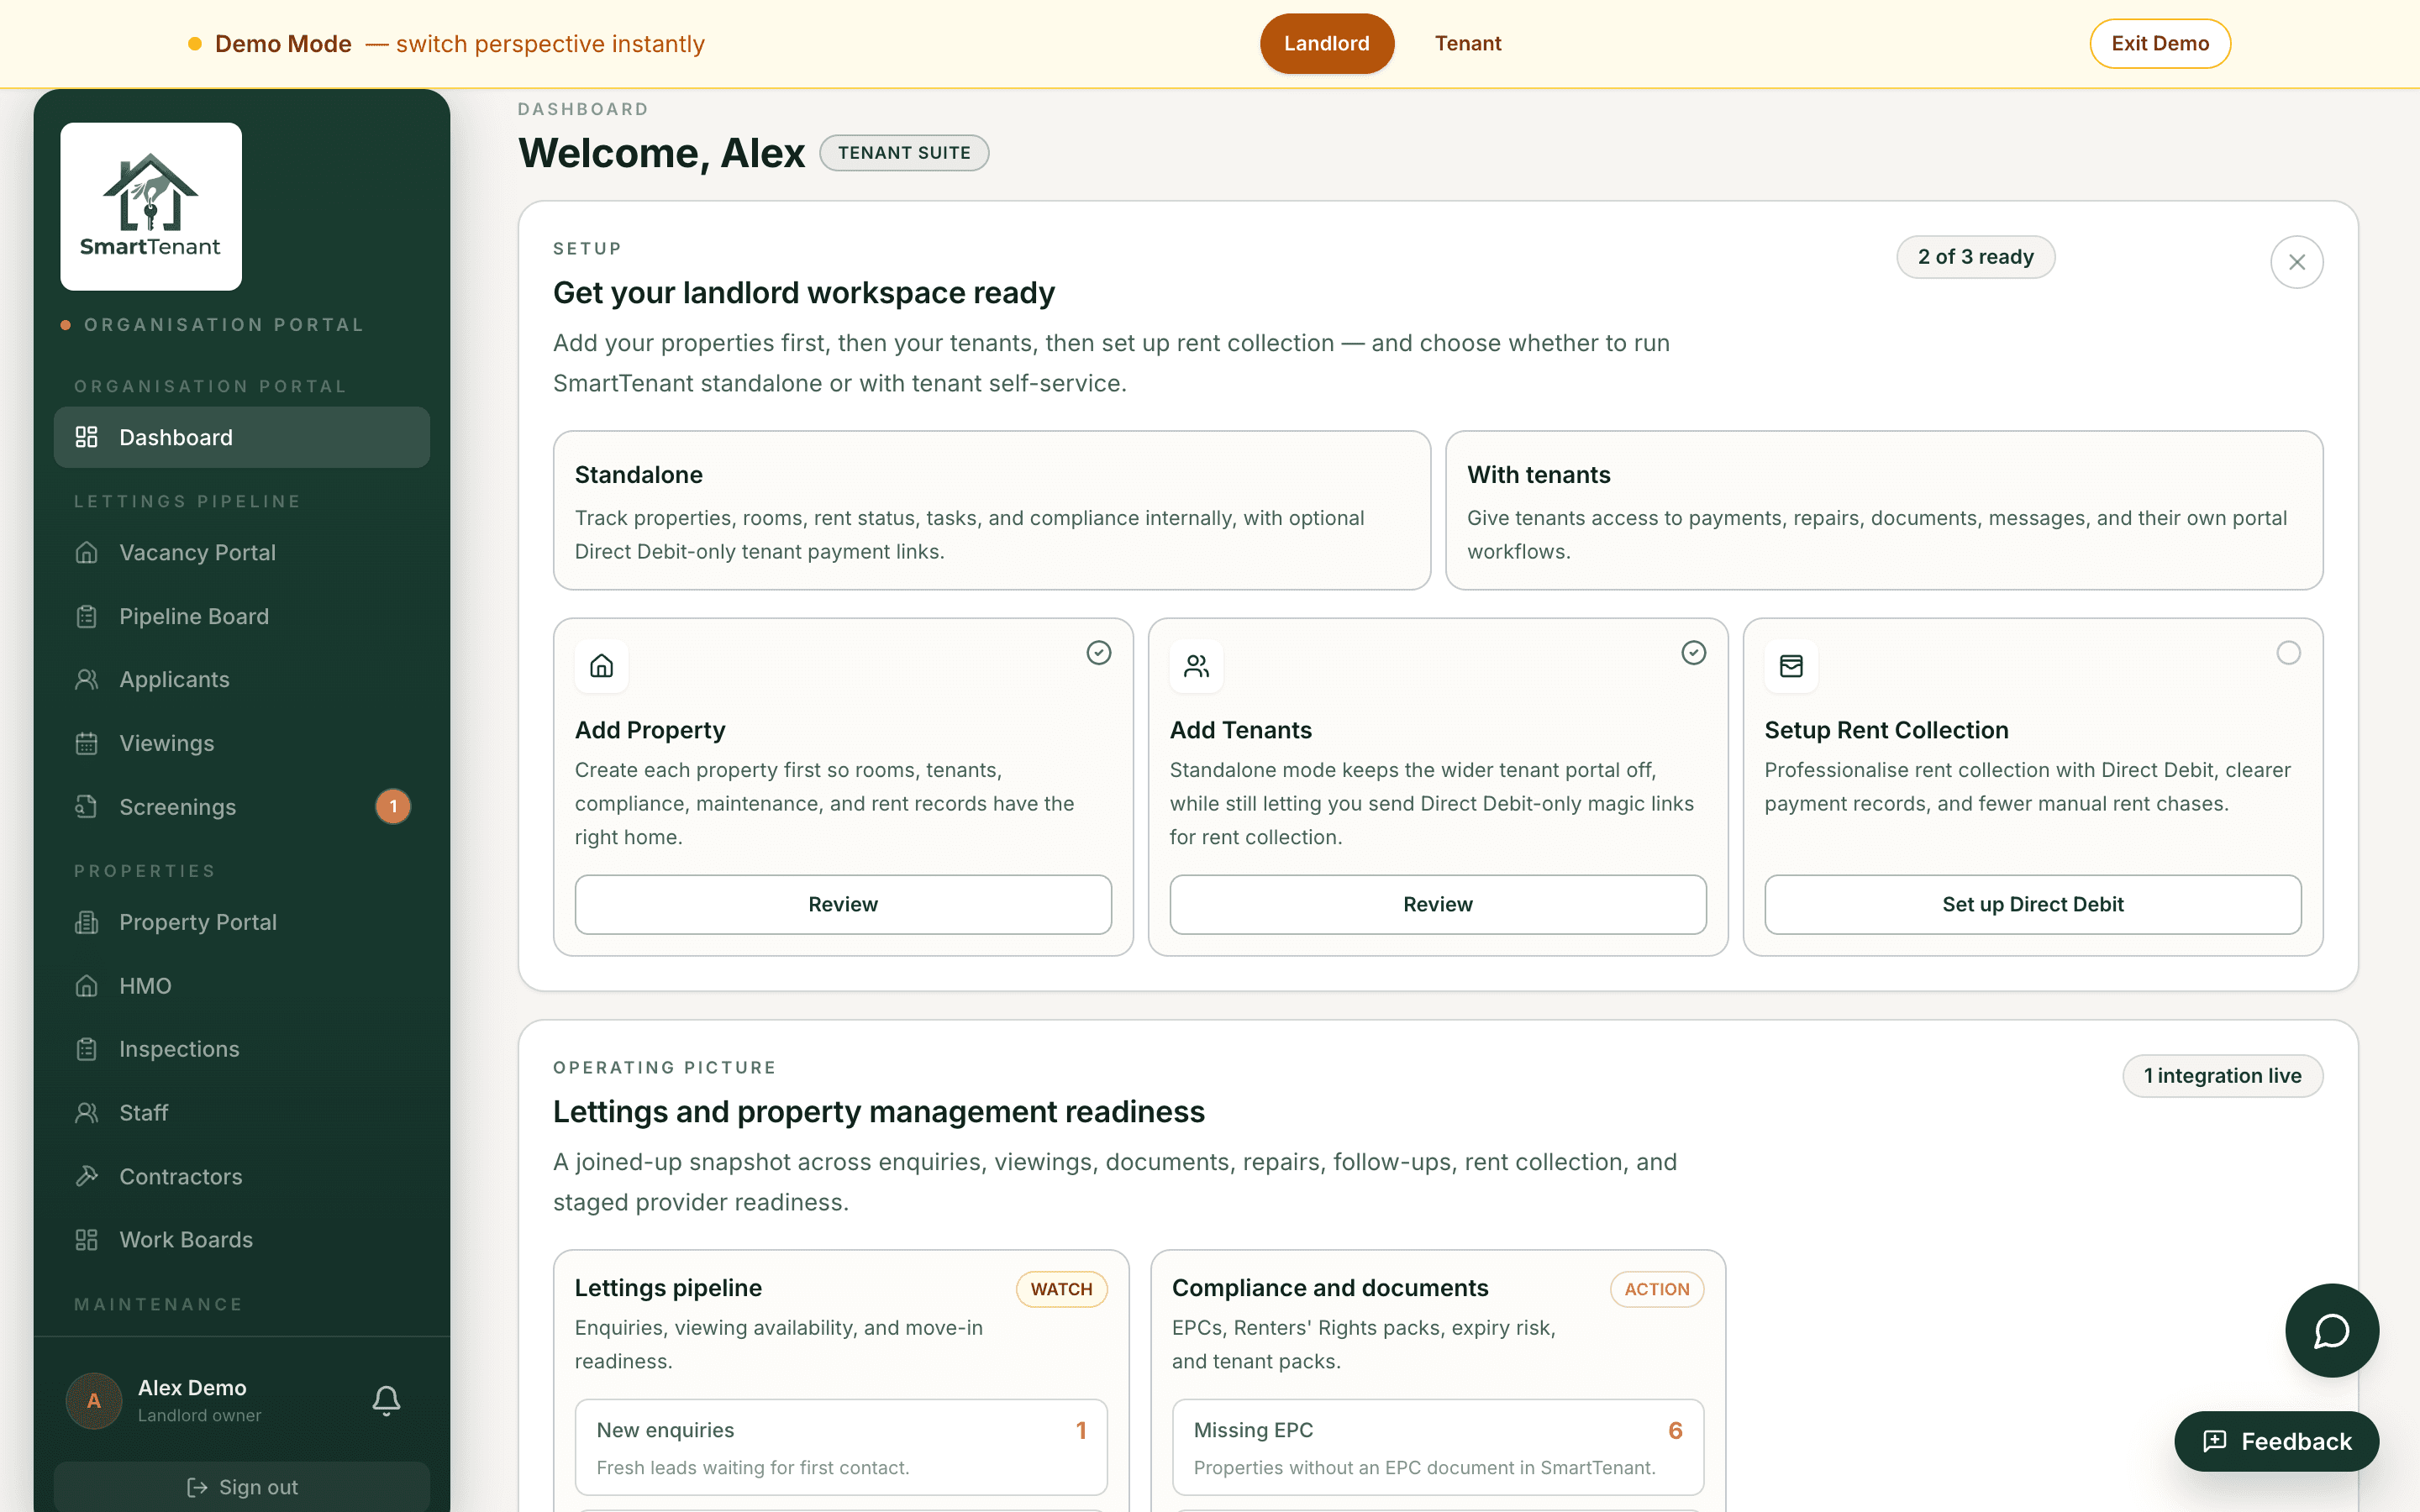Switch to Landlord perspective
This screenshot has height=1512, width=2420.
click(x=1326, y=43)
